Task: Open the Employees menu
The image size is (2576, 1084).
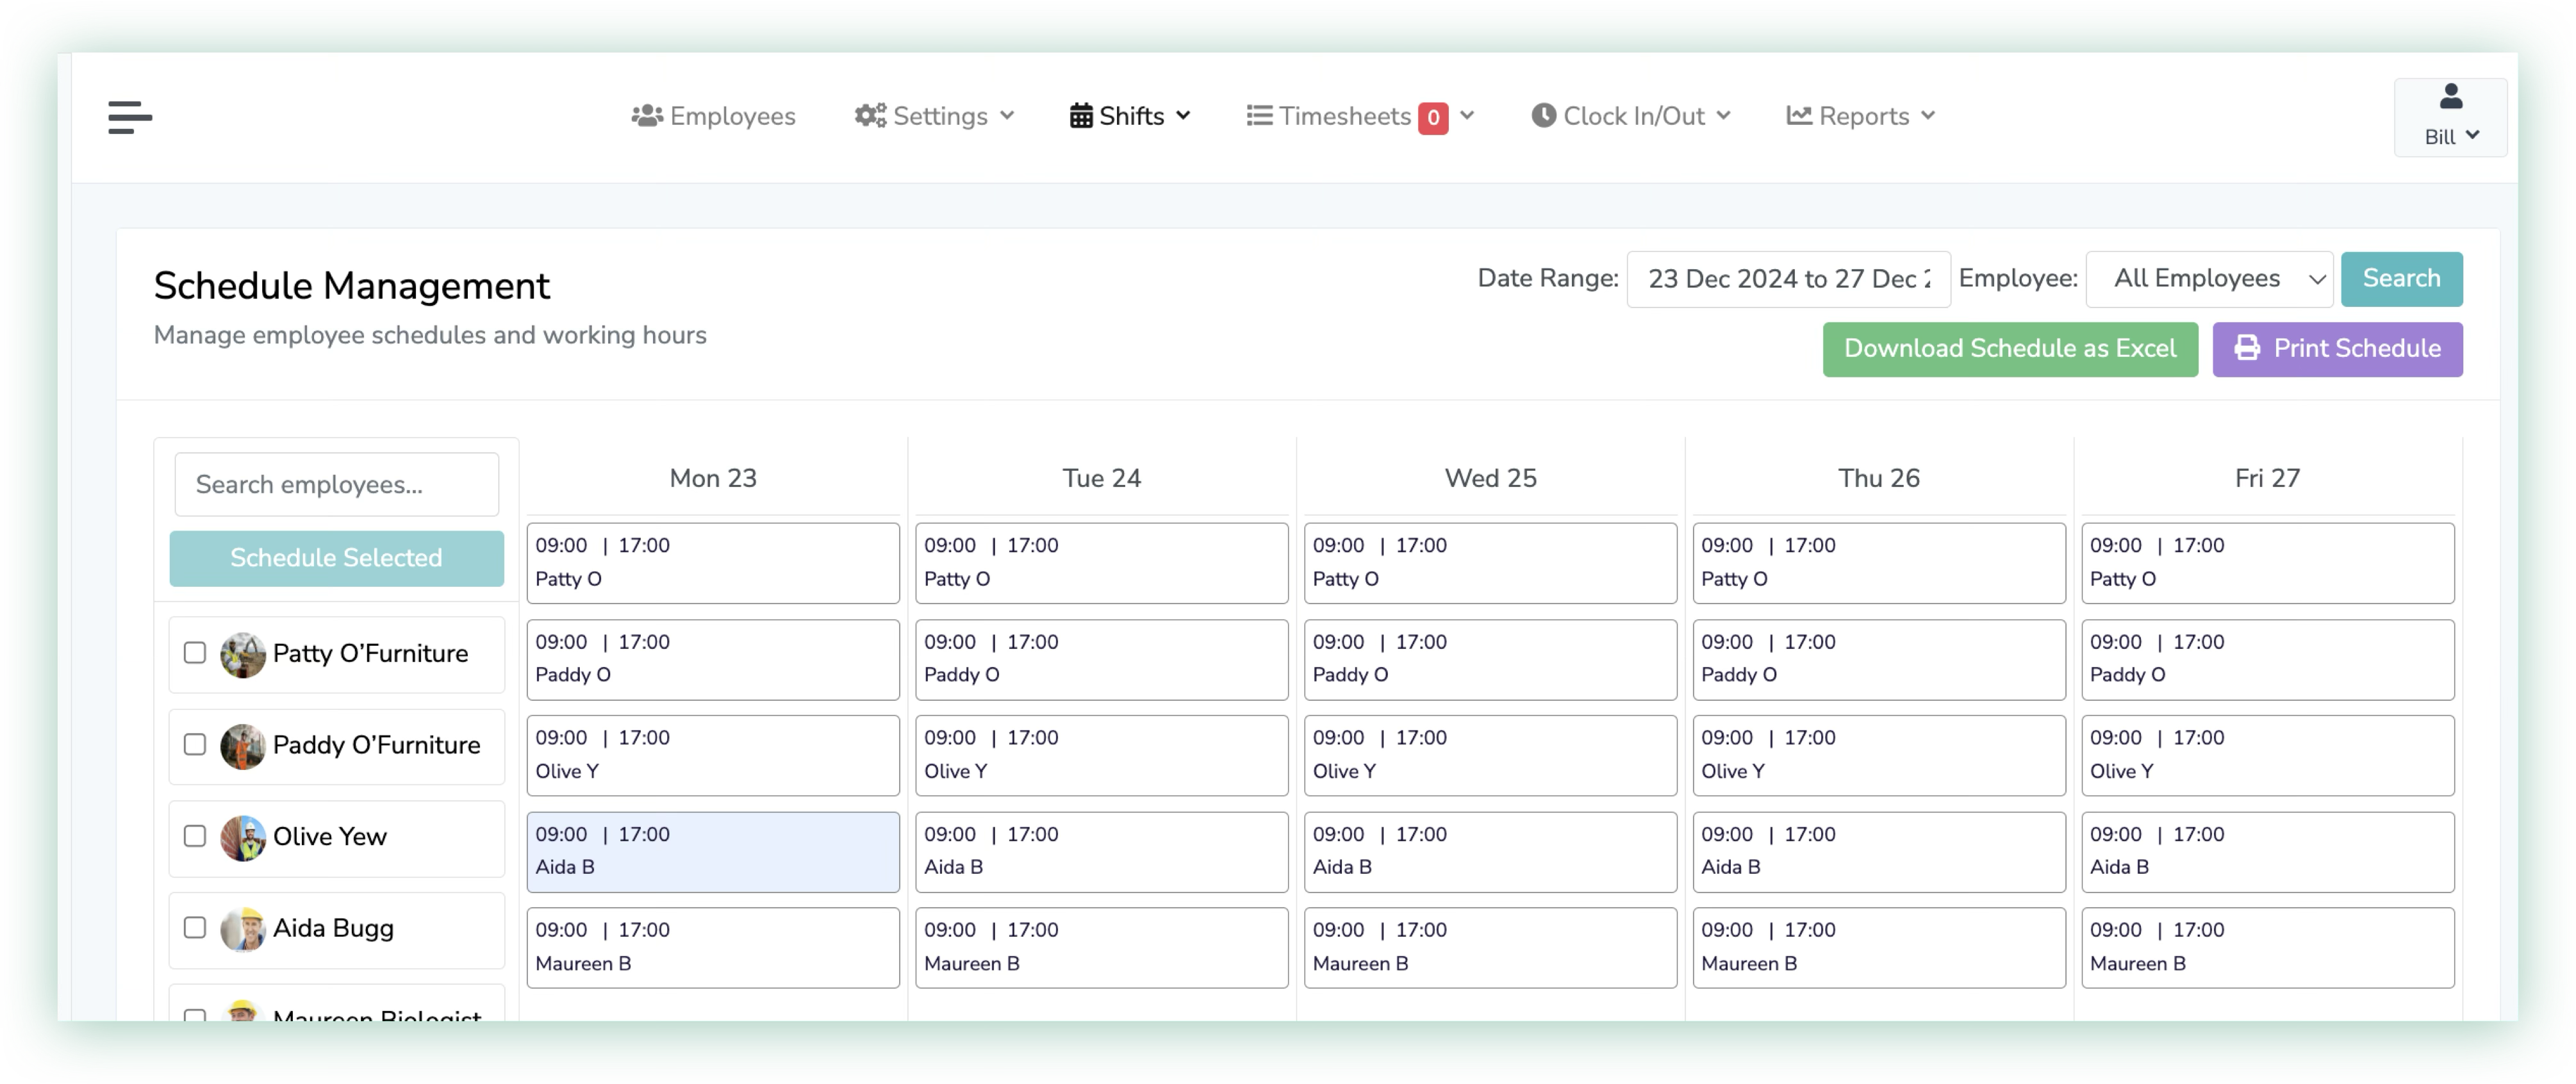Action: [713, 116]
